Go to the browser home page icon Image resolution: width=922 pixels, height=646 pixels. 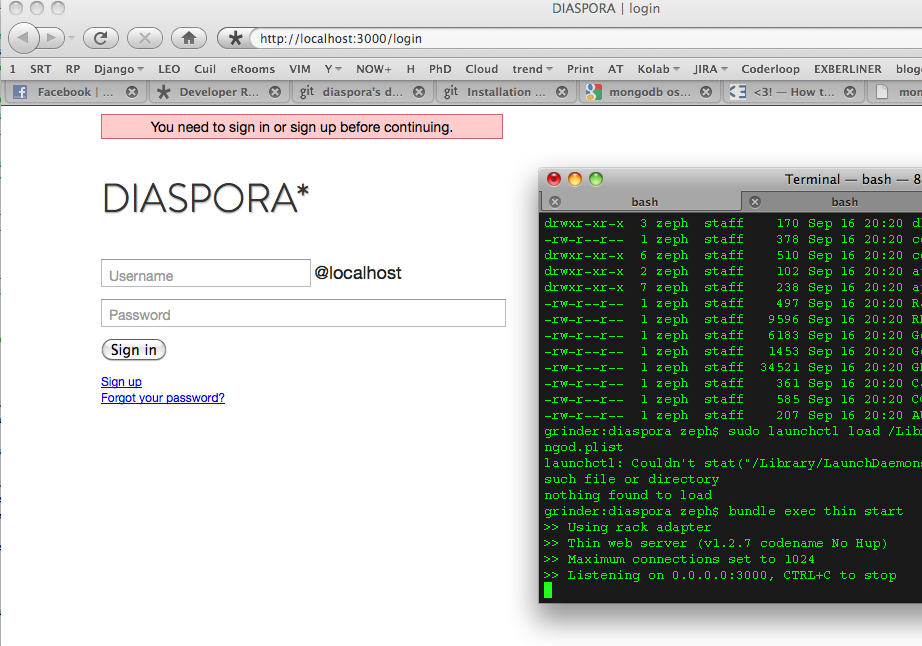189,38
